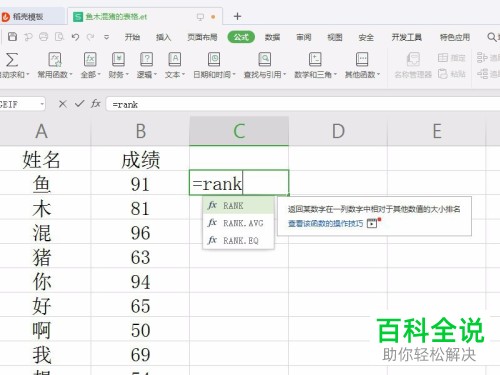
Task: Open the Logical functions icon
Action: [x=146, y=60]
